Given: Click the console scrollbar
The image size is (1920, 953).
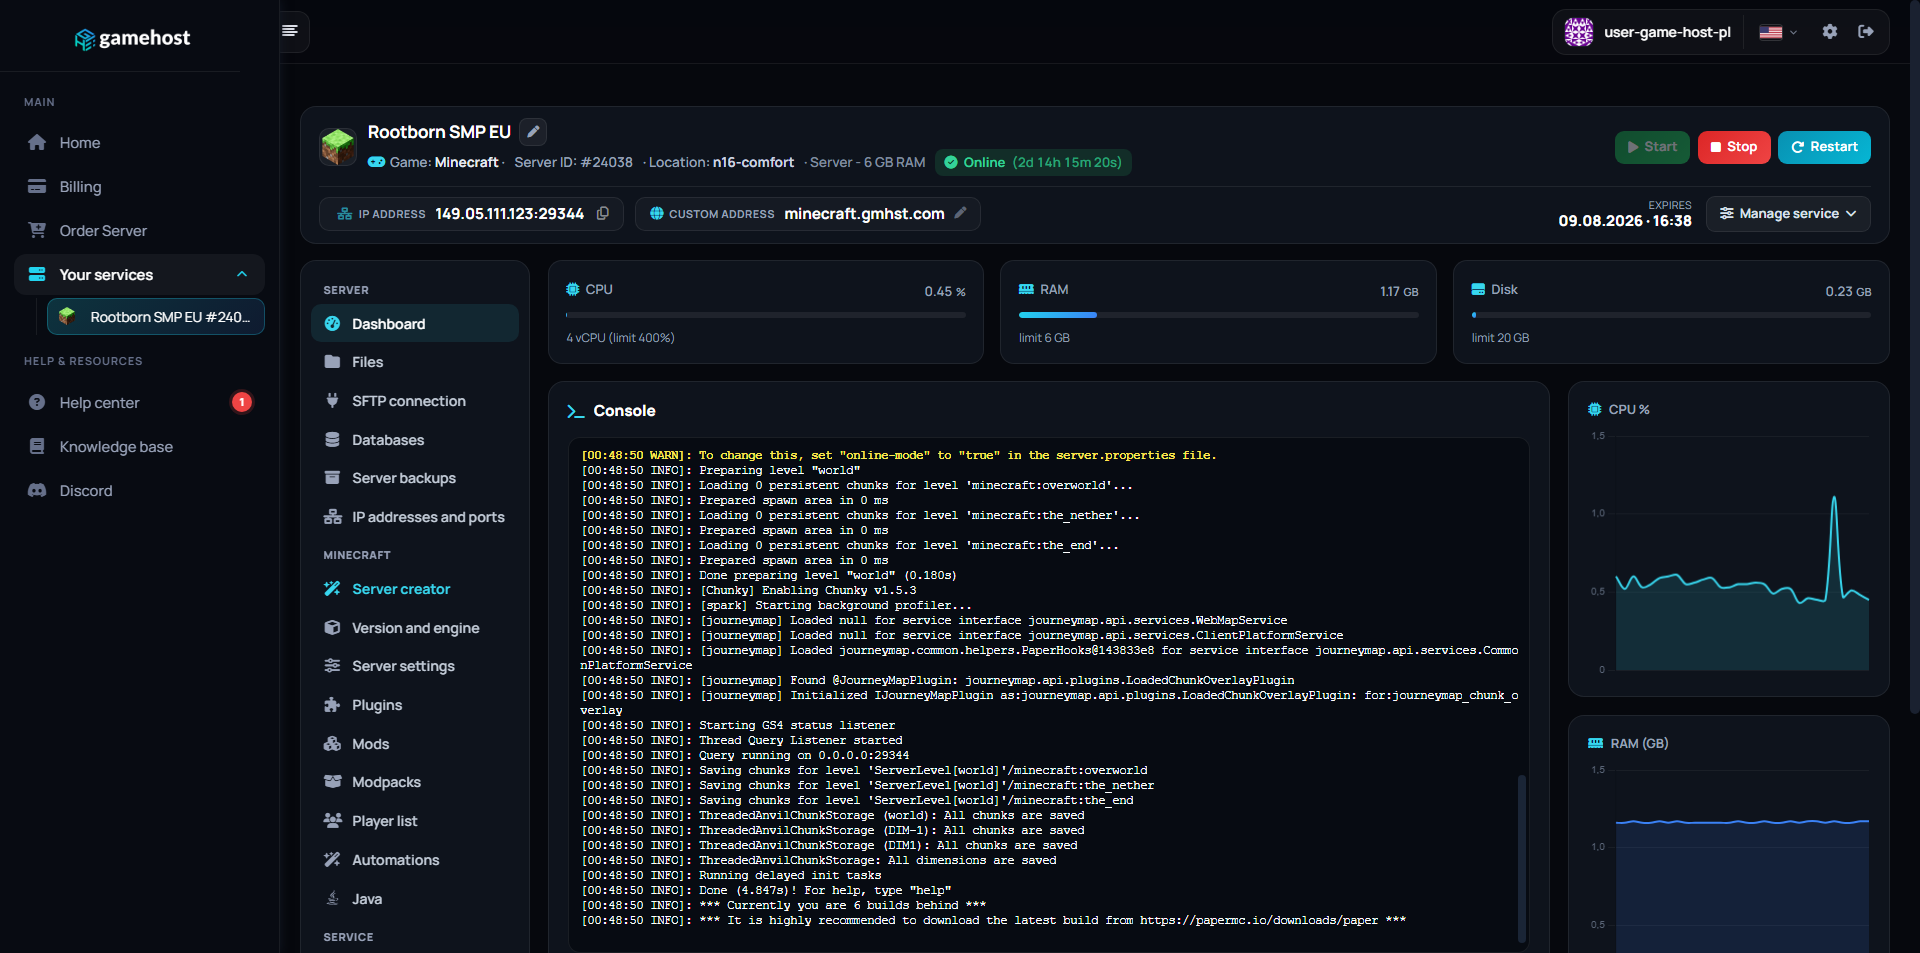Looking at the screenshot, I should (1522, 858).
